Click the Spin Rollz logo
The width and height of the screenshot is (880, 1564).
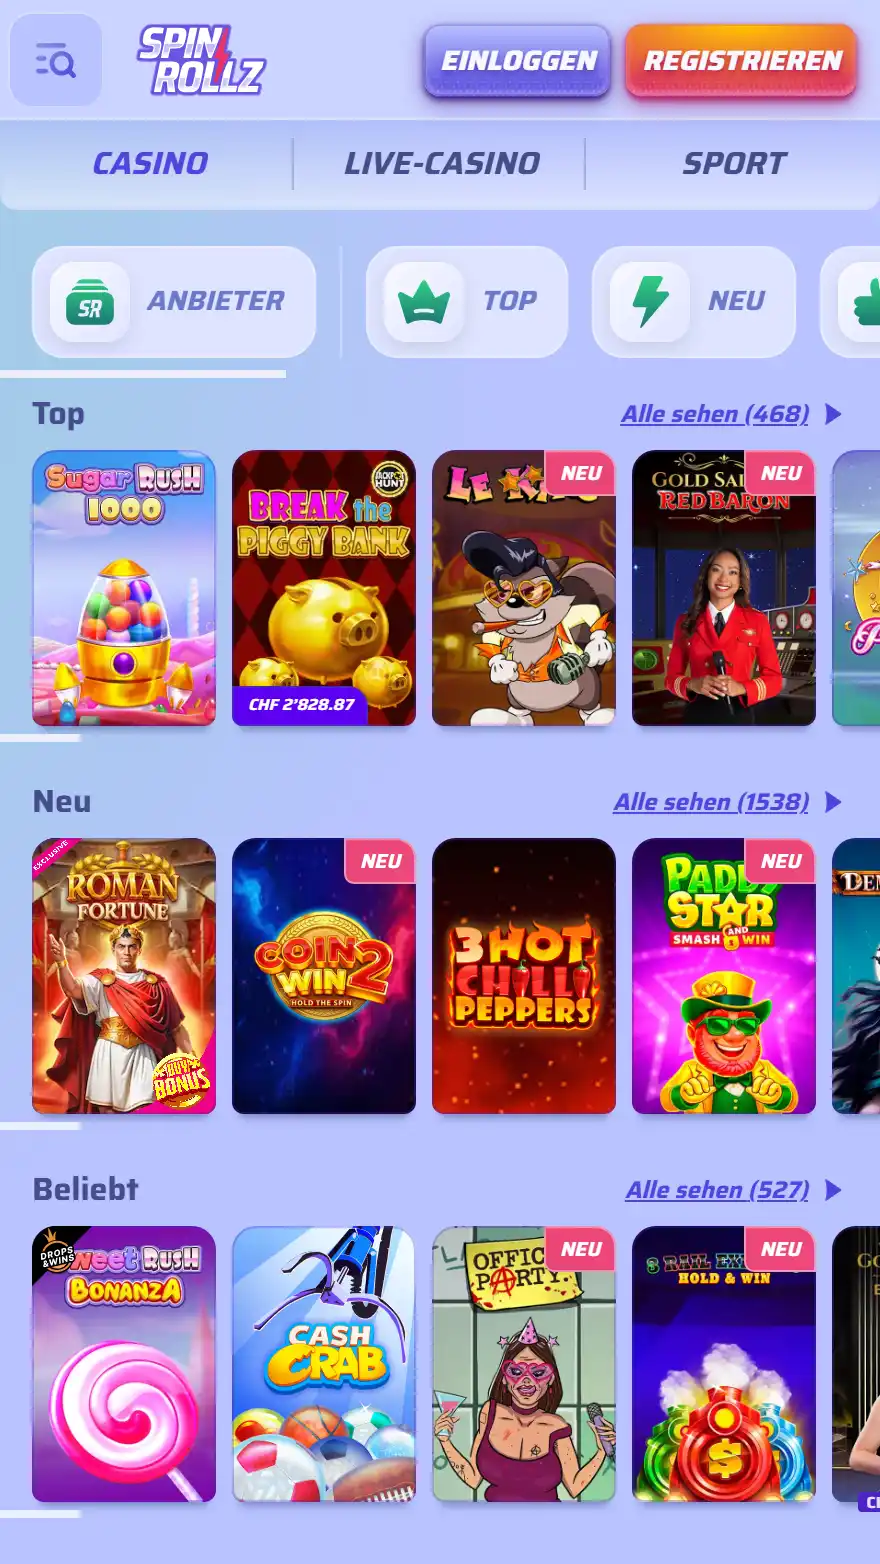tap(201, 60)
